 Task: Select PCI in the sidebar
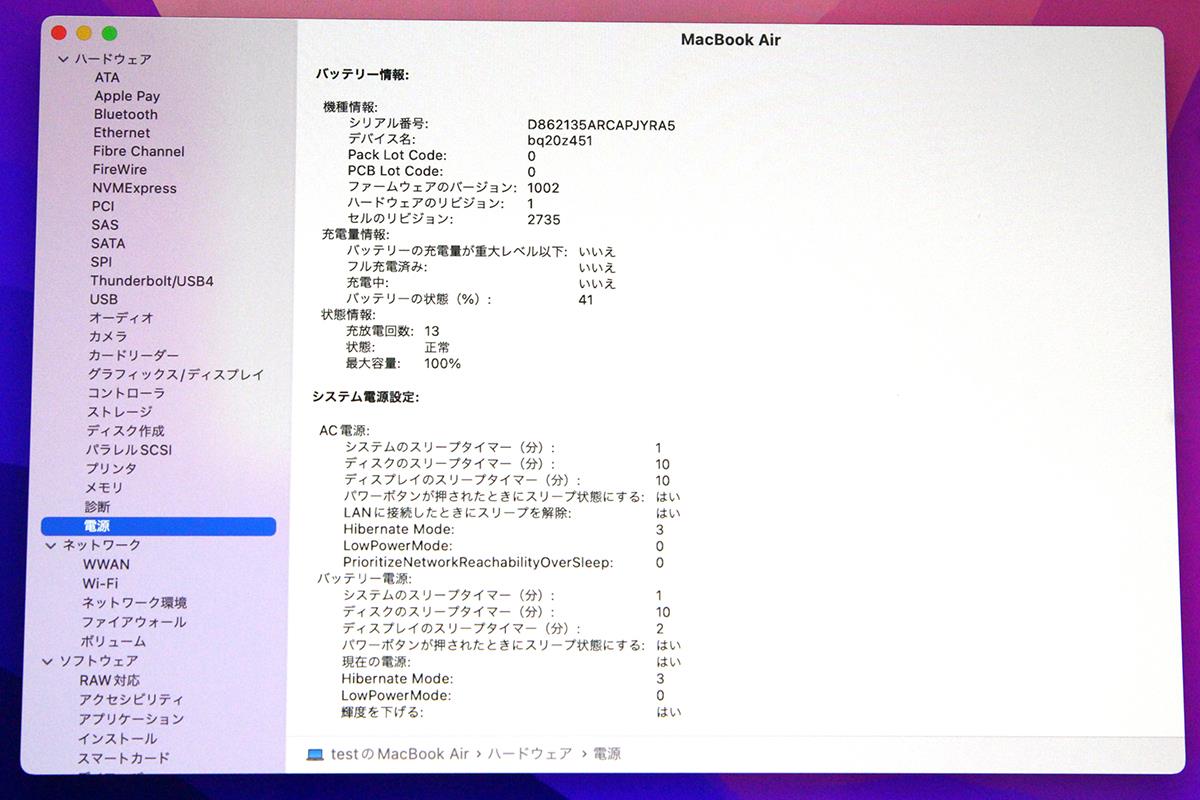[x=103, y=206]
